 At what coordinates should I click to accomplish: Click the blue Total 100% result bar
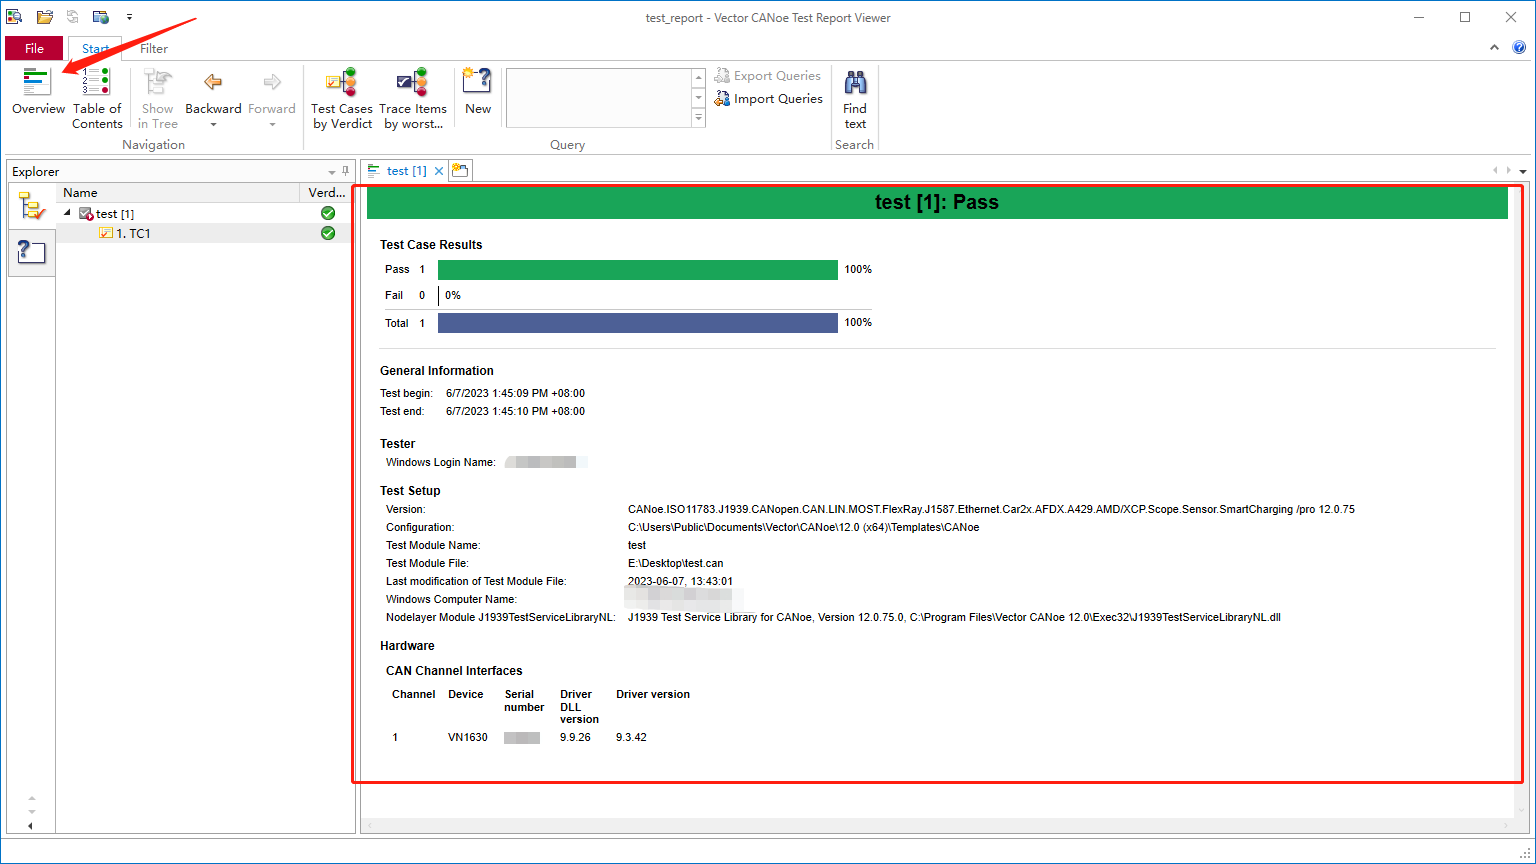[638, 323]
